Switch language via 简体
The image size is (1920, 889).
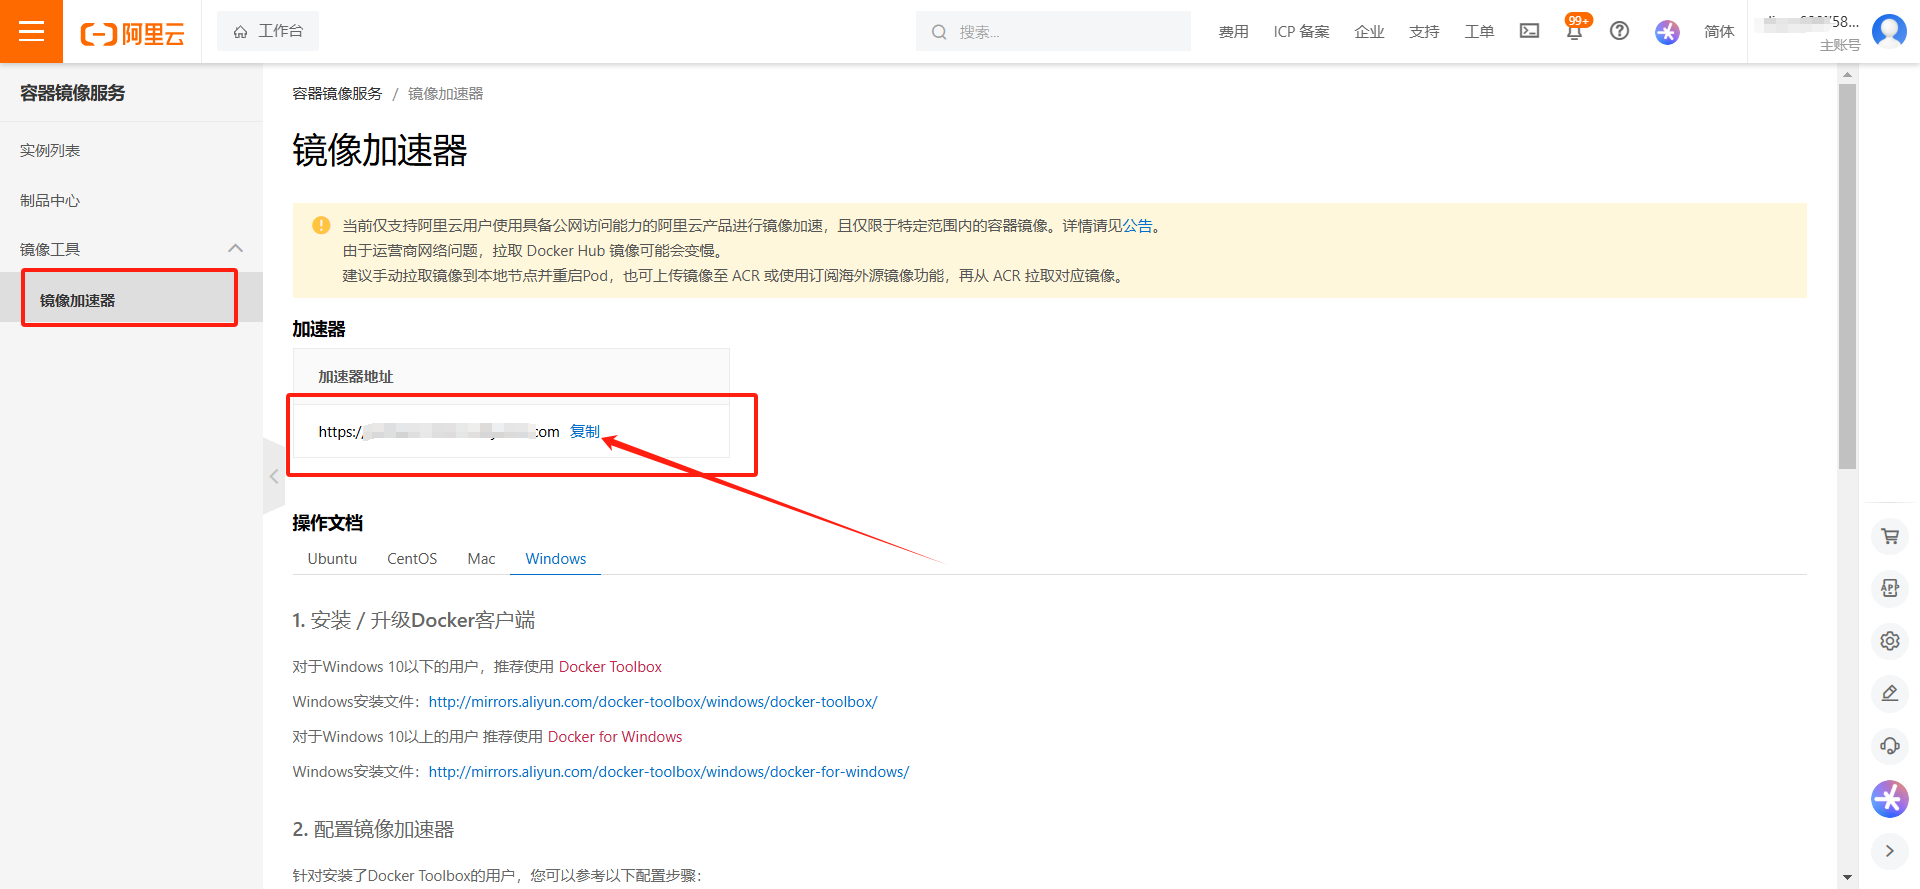(x=1719, y=32)
